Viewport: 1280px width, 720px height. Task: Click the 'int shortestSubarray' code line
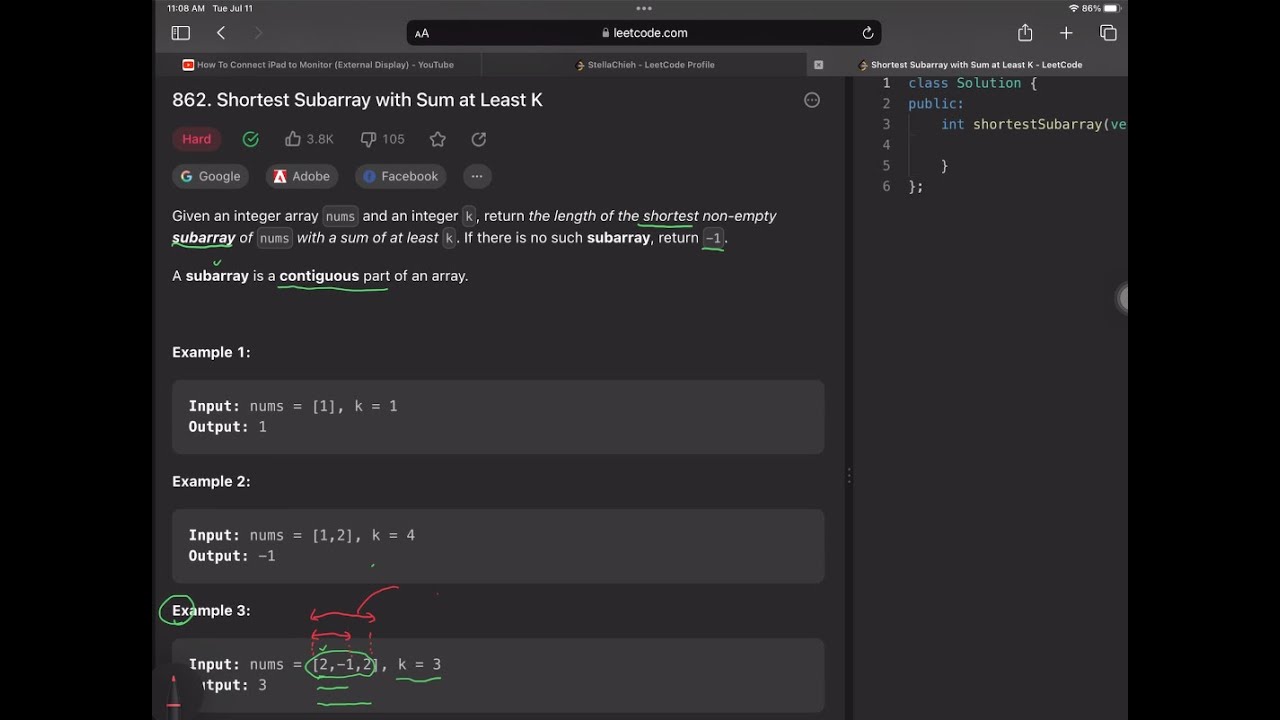1034,124
